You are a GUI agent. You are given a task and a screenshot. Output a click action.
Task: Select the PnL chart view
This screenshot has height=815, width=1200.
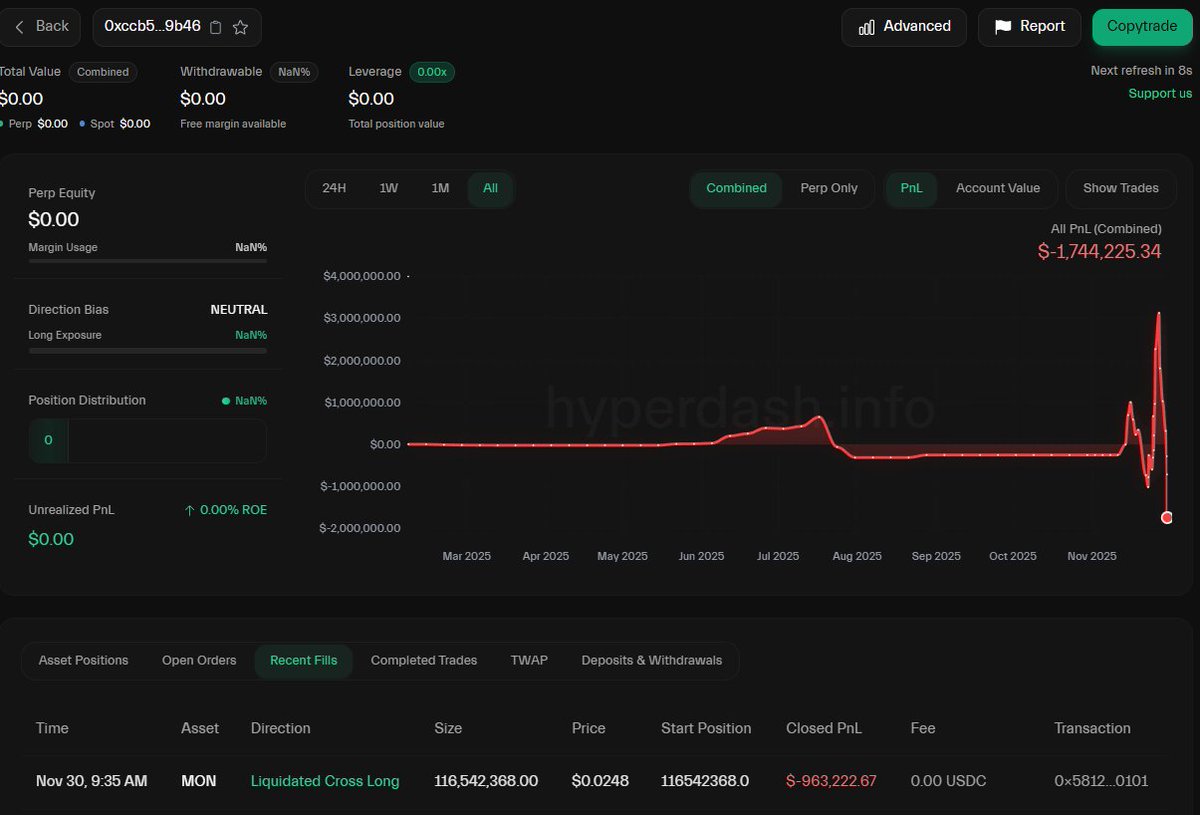[911, 188]
